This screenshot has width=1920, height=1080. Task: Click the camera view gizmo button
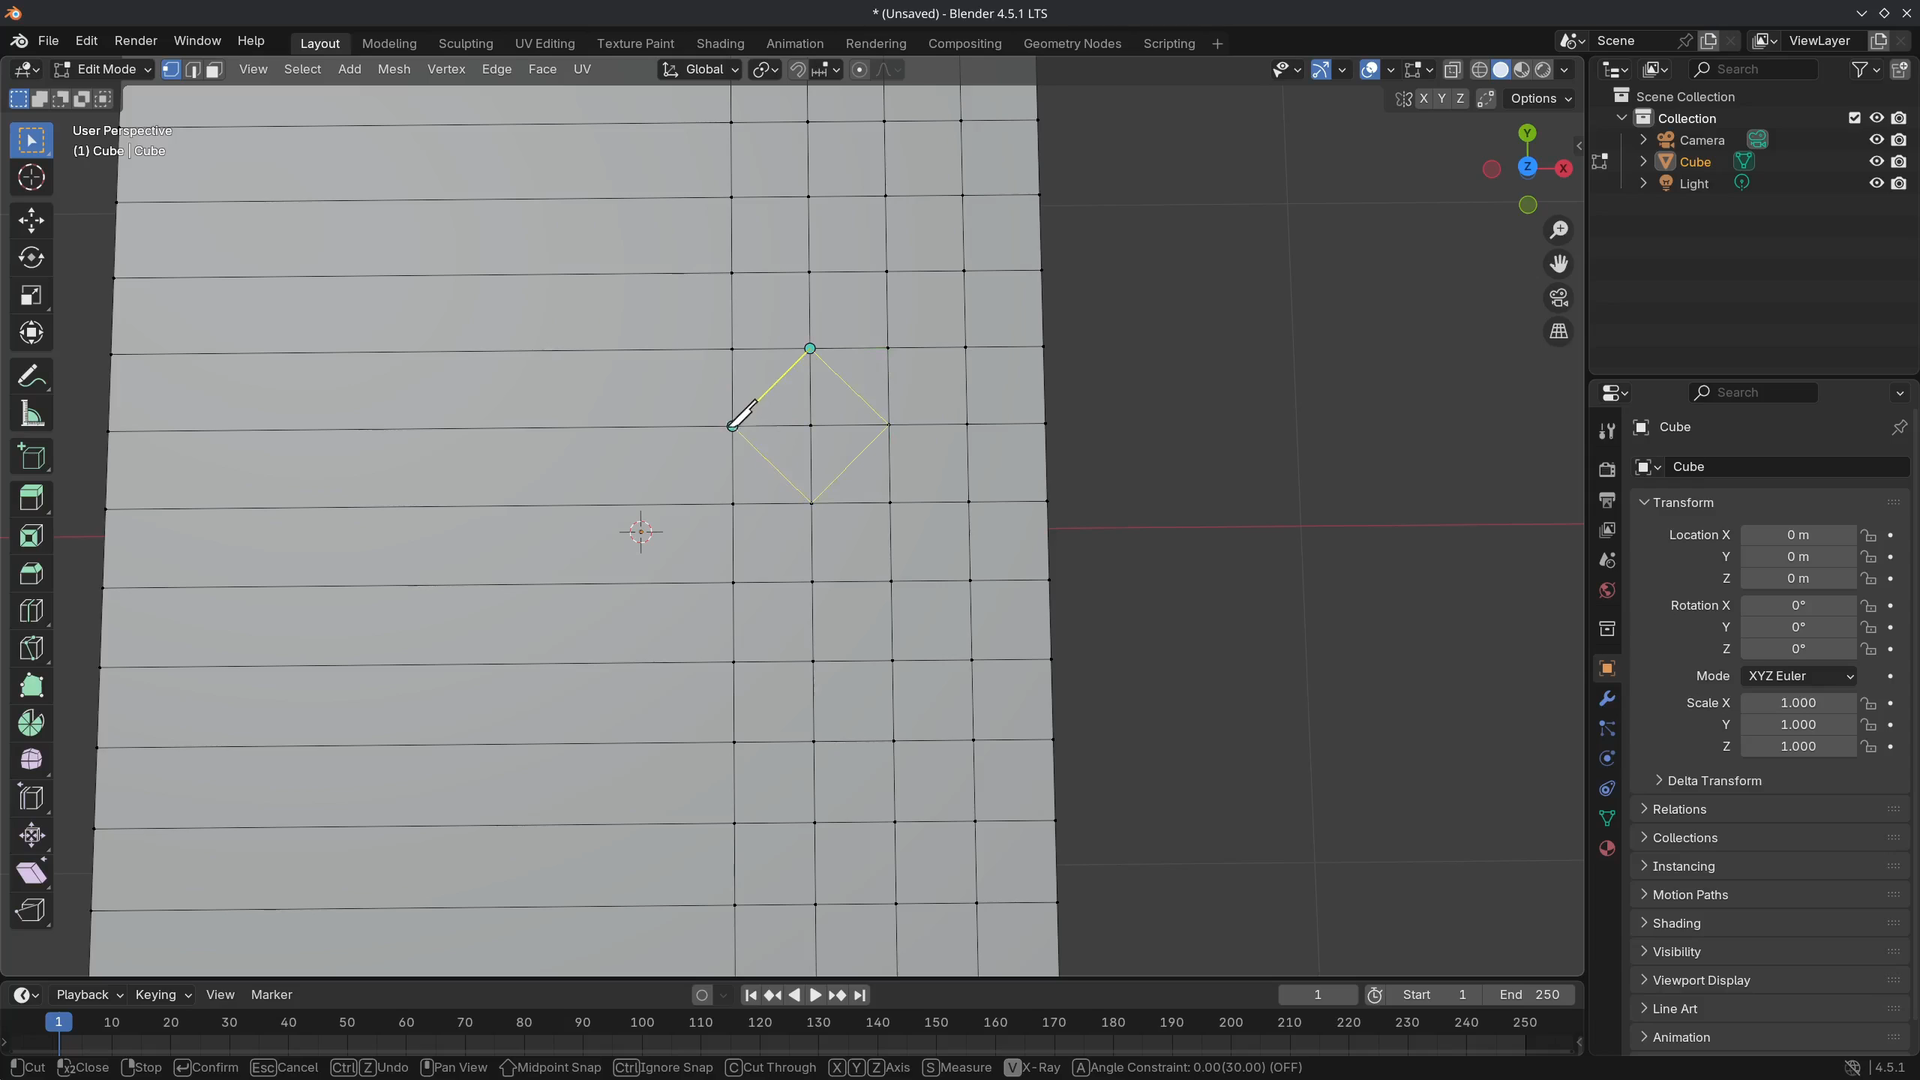pos(1558,298)
